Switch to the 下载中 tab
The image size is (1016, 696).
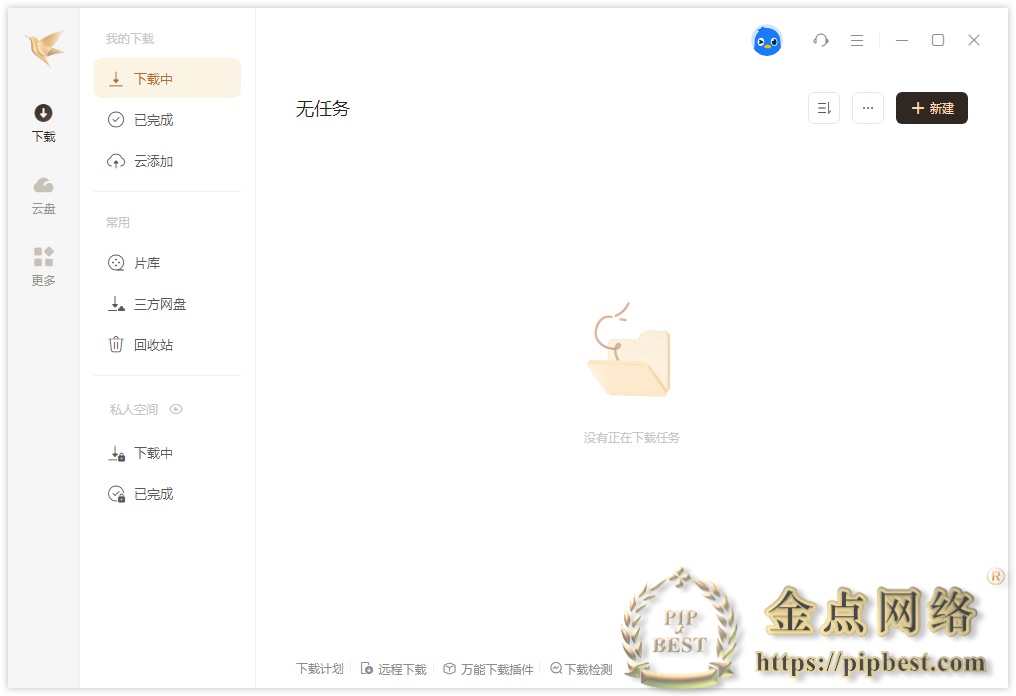coord(152,77)
